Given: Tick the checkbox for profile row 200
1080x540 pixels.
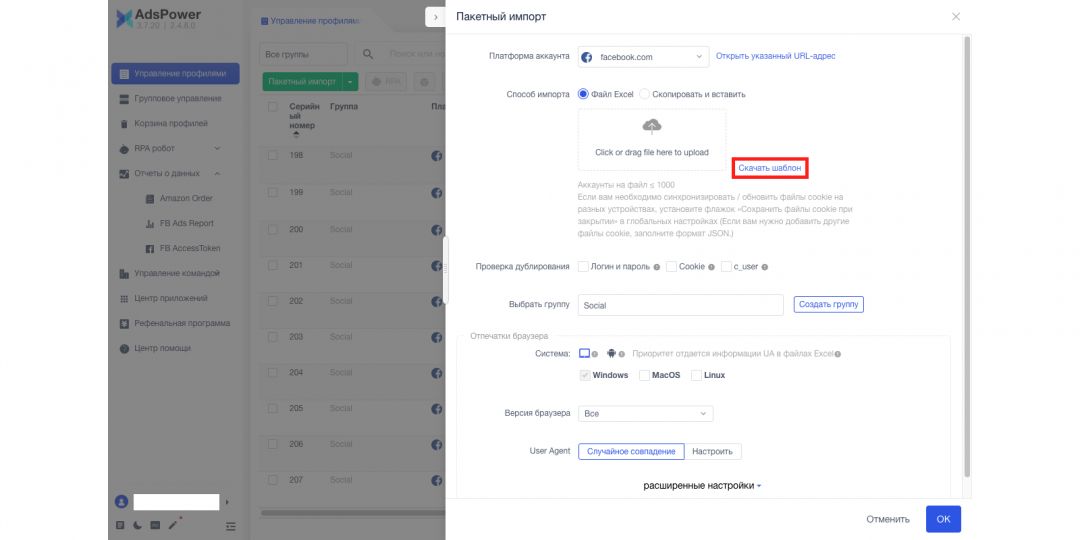Looking at the screenshot, I should coord(273,229).
